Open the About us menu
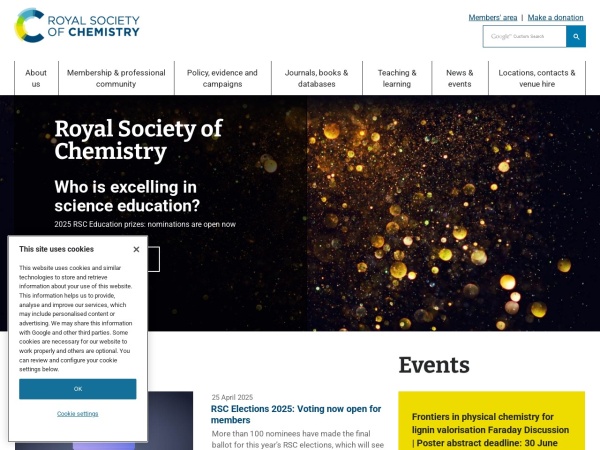This screenshot has width=600, height=450. 36,78
